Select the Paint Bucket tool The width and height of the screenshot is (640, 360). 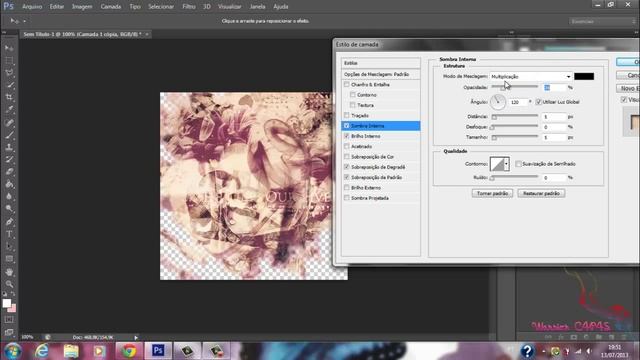(9, 184)
